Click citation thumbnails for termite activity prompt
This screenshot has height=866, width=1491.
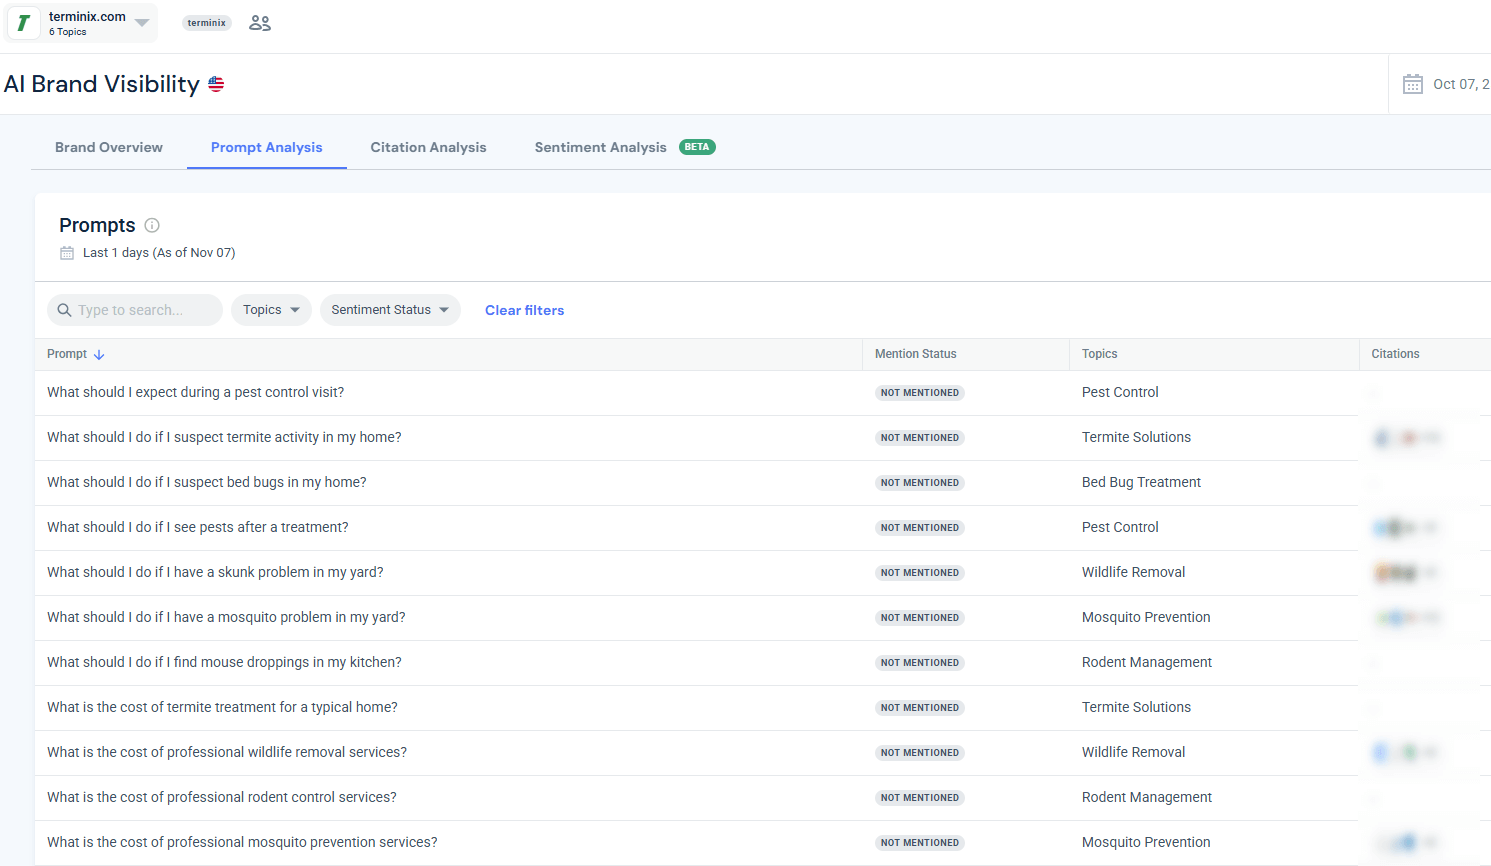click(x=1406, y=438)
